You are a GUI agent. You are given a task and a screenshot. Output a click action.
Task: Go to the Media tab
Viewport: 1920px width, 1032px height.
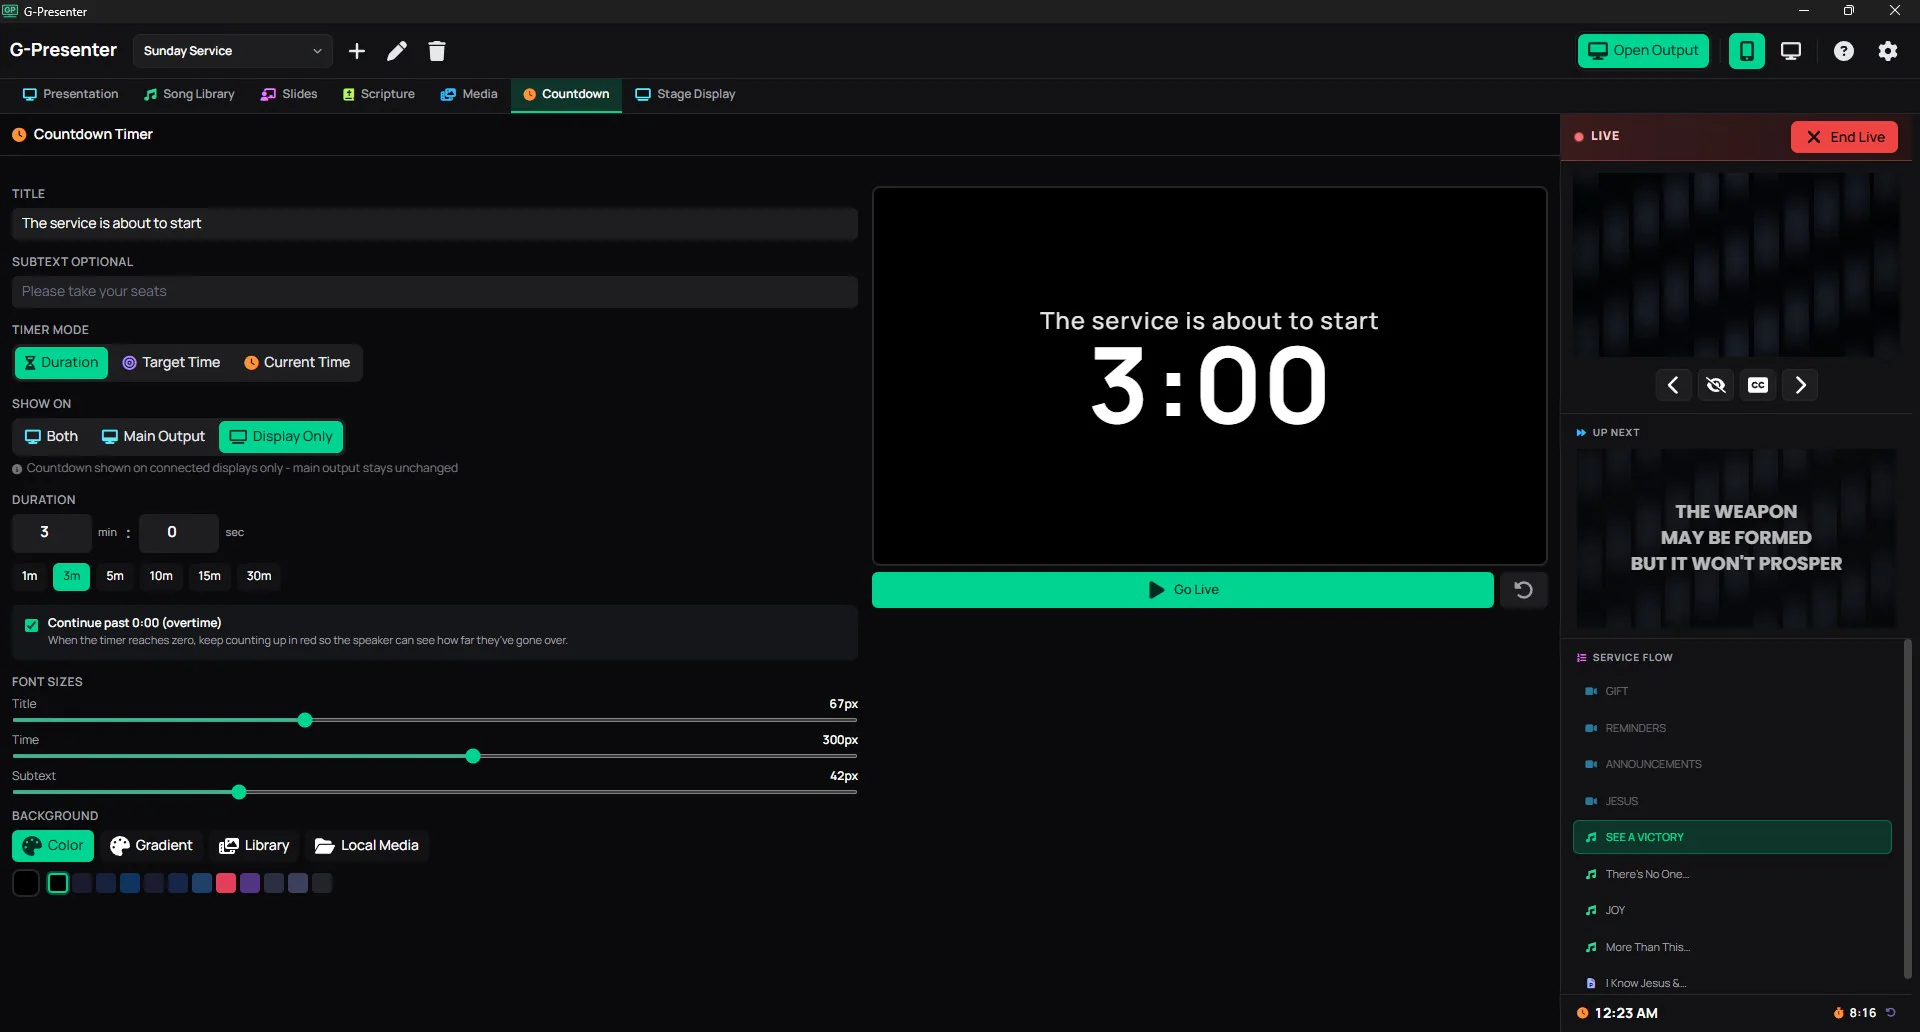[x=469, y=94]
